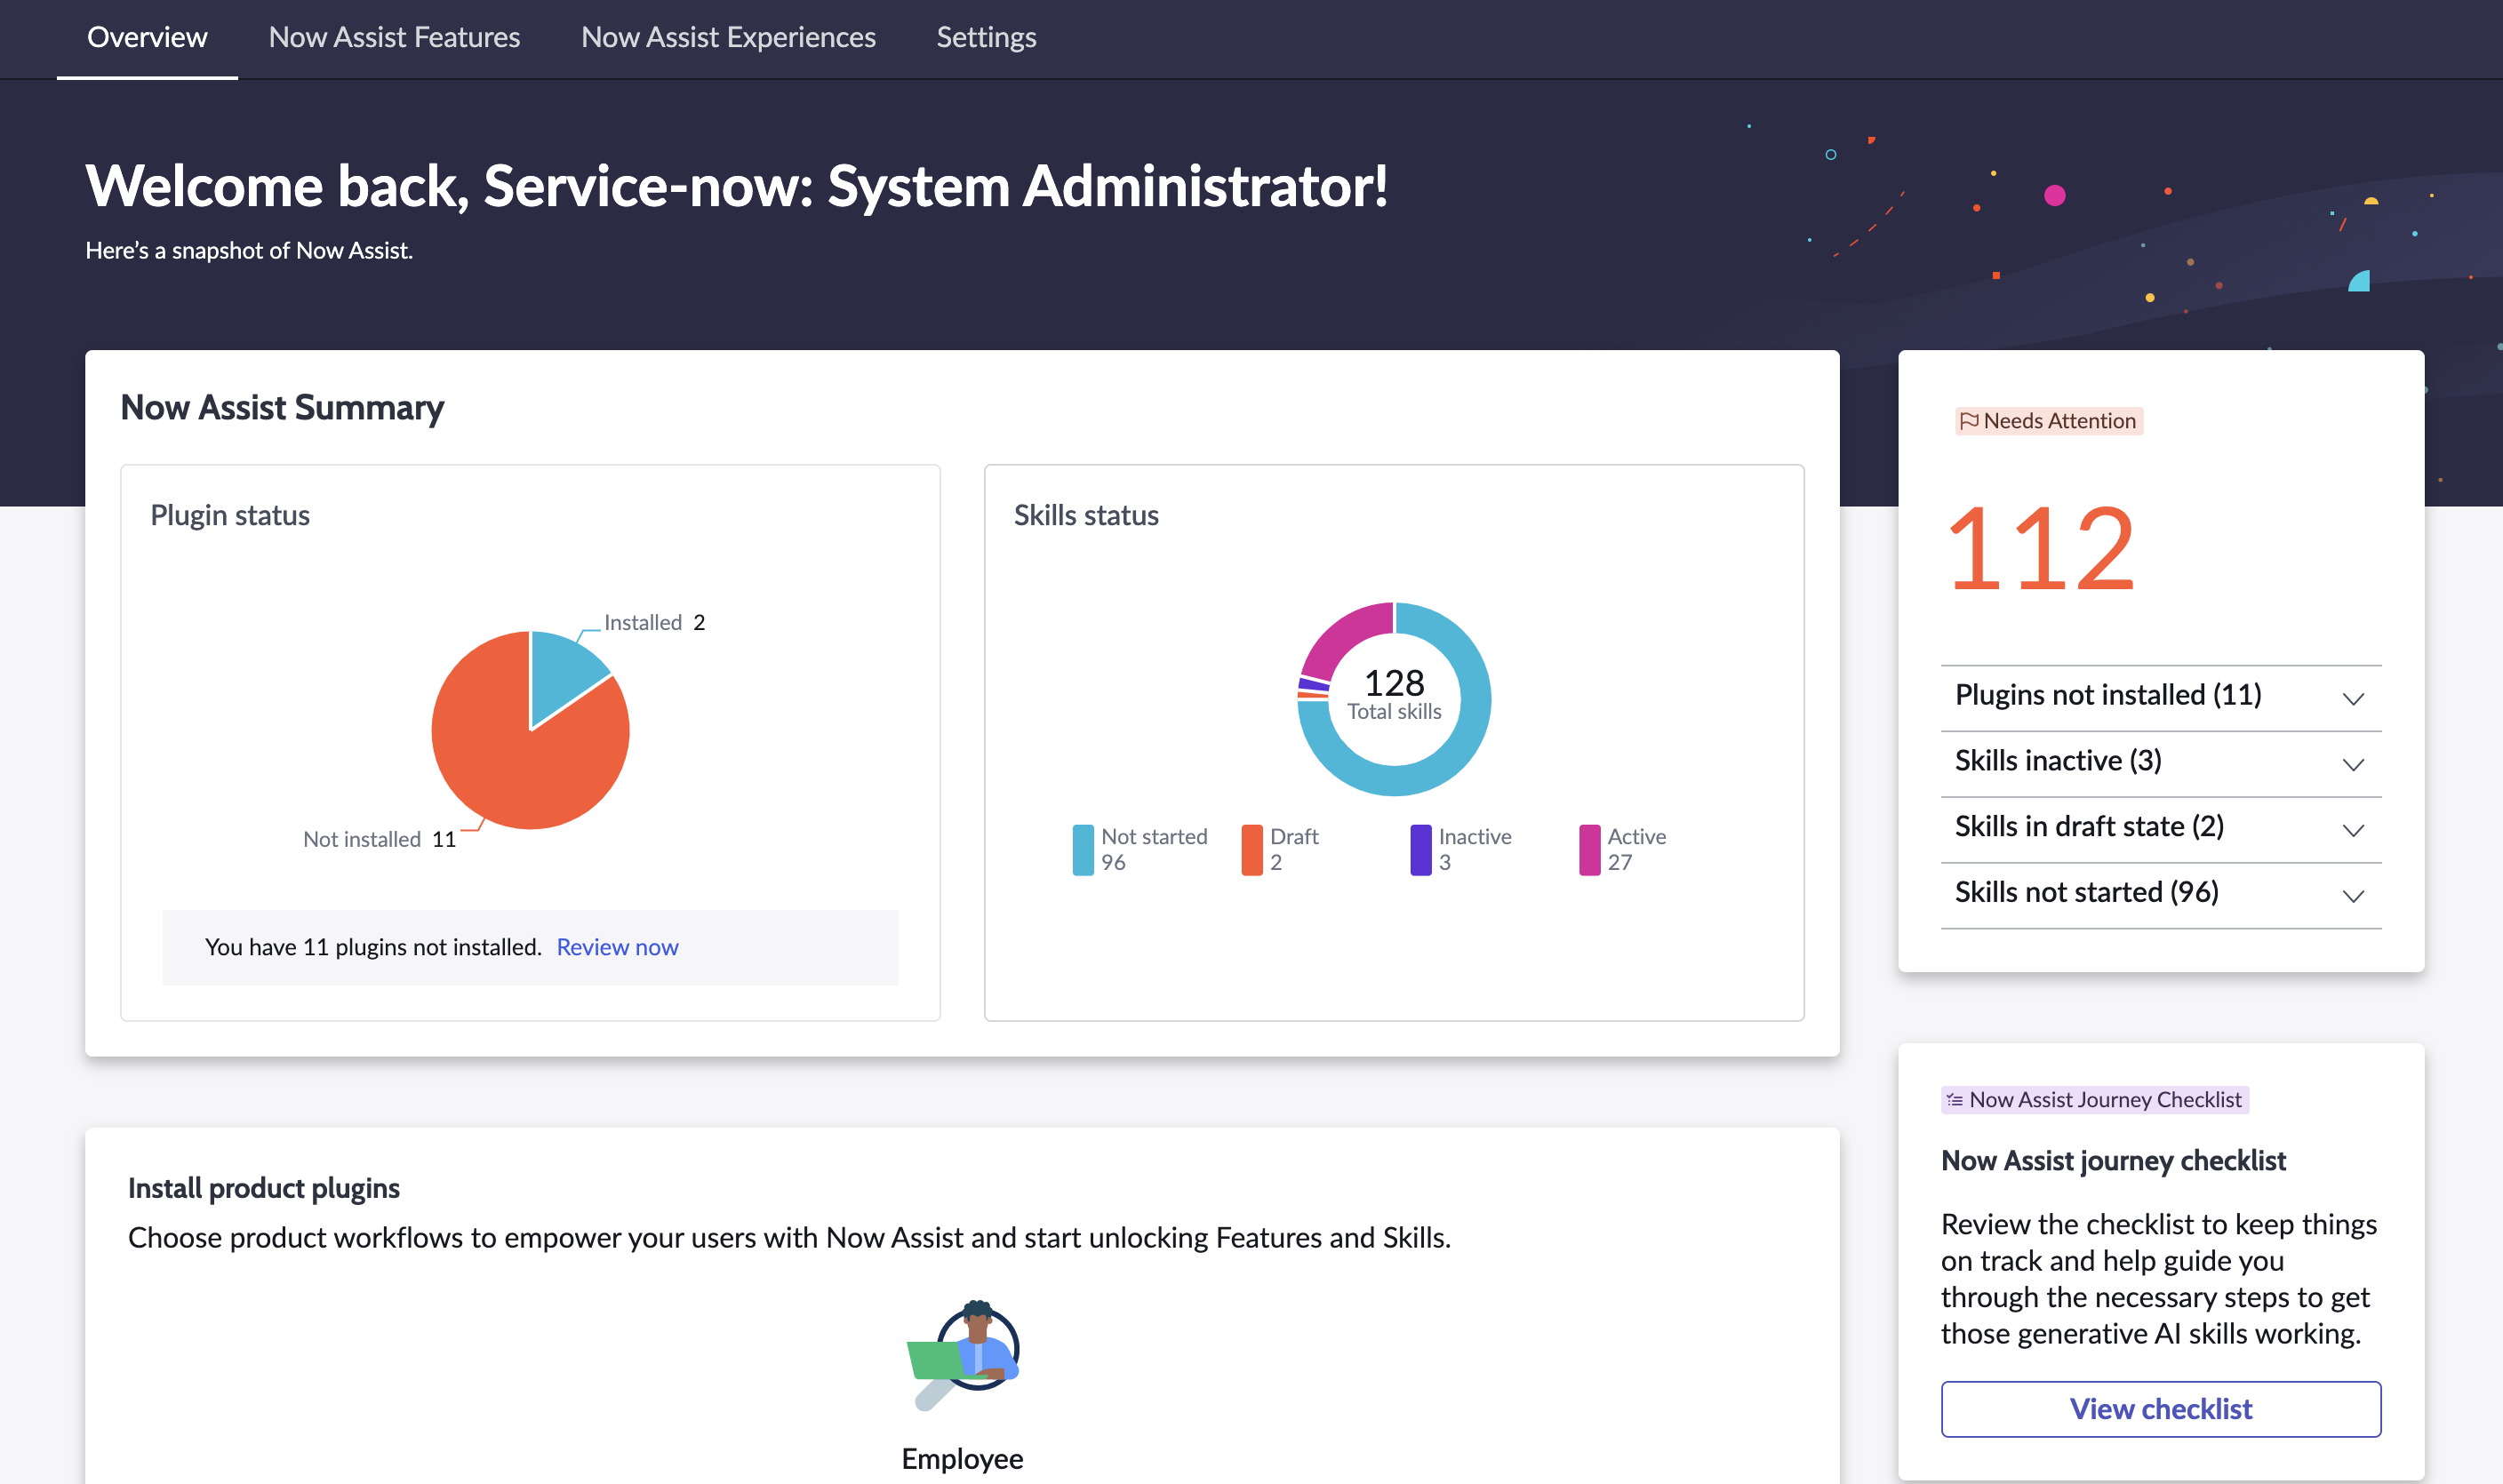Click the snapshot of Now Assist subtitle
This screenshot has height=1484, width=2503.
pos(249,250)
